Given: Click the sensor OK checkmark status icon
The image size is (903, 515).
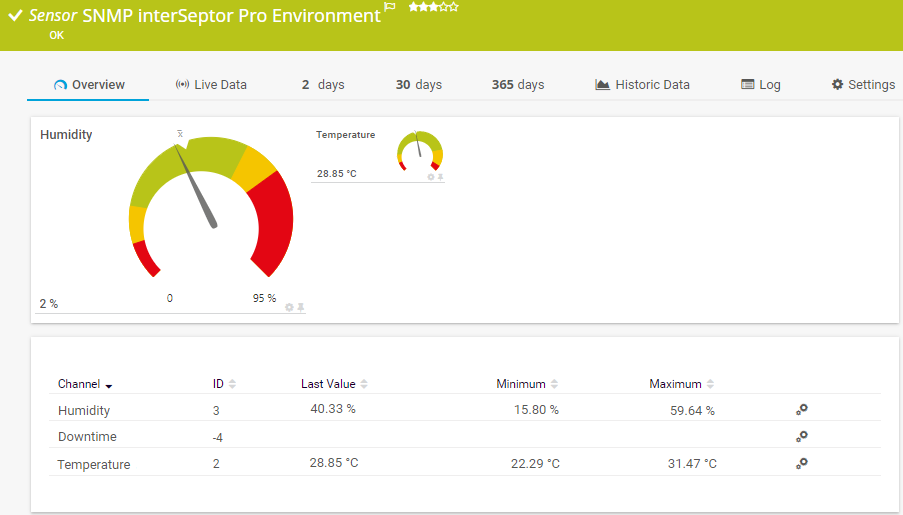Looking at the screenshot, I should point(15,15).
